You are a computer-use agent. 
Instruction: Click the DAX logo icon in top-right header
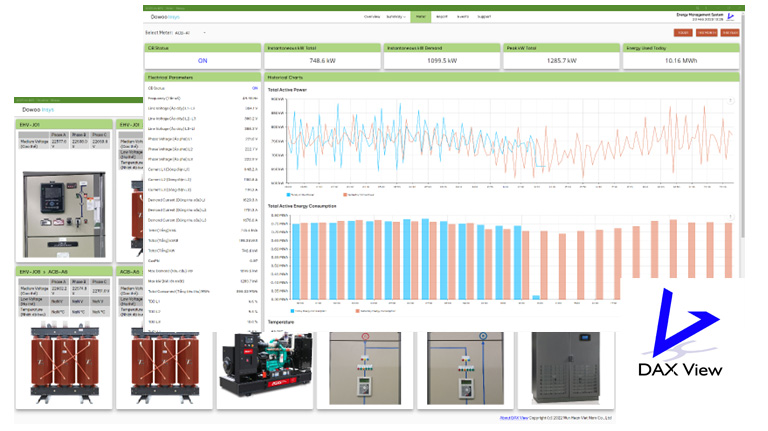731,17
